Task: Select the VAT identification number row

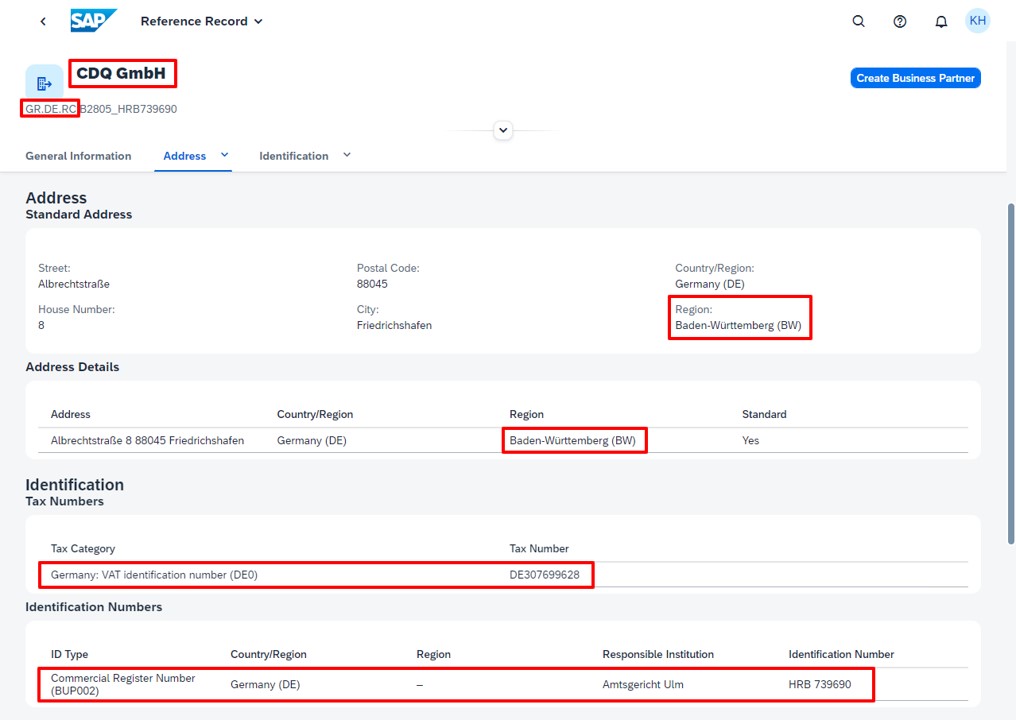Action: pos(503,575)
